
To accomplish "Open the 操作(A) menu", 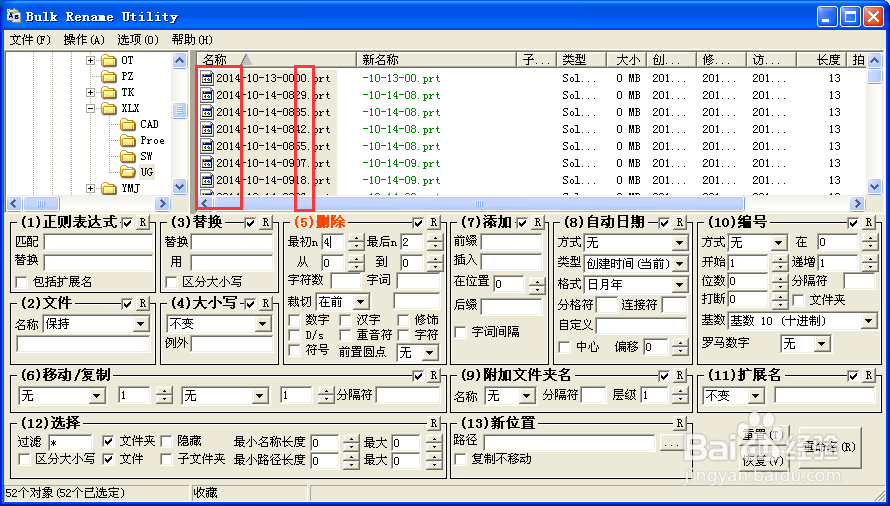I will click(x=85, y=40).
